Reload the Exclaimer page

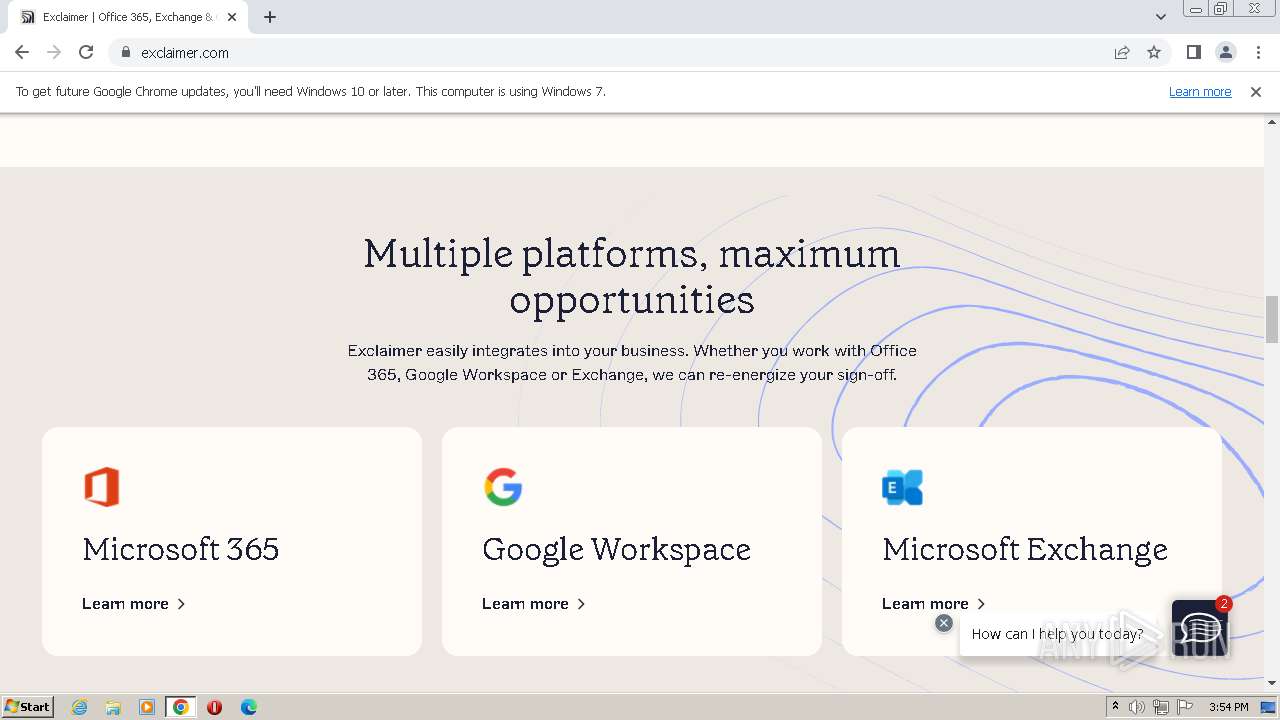pyautogui.click(x=86, y=52)
